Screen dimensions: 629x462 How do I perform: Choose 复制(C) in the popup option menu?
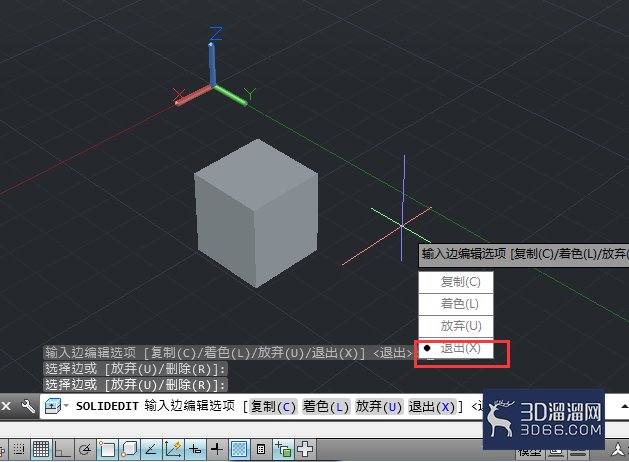click(x=456, y=282)
